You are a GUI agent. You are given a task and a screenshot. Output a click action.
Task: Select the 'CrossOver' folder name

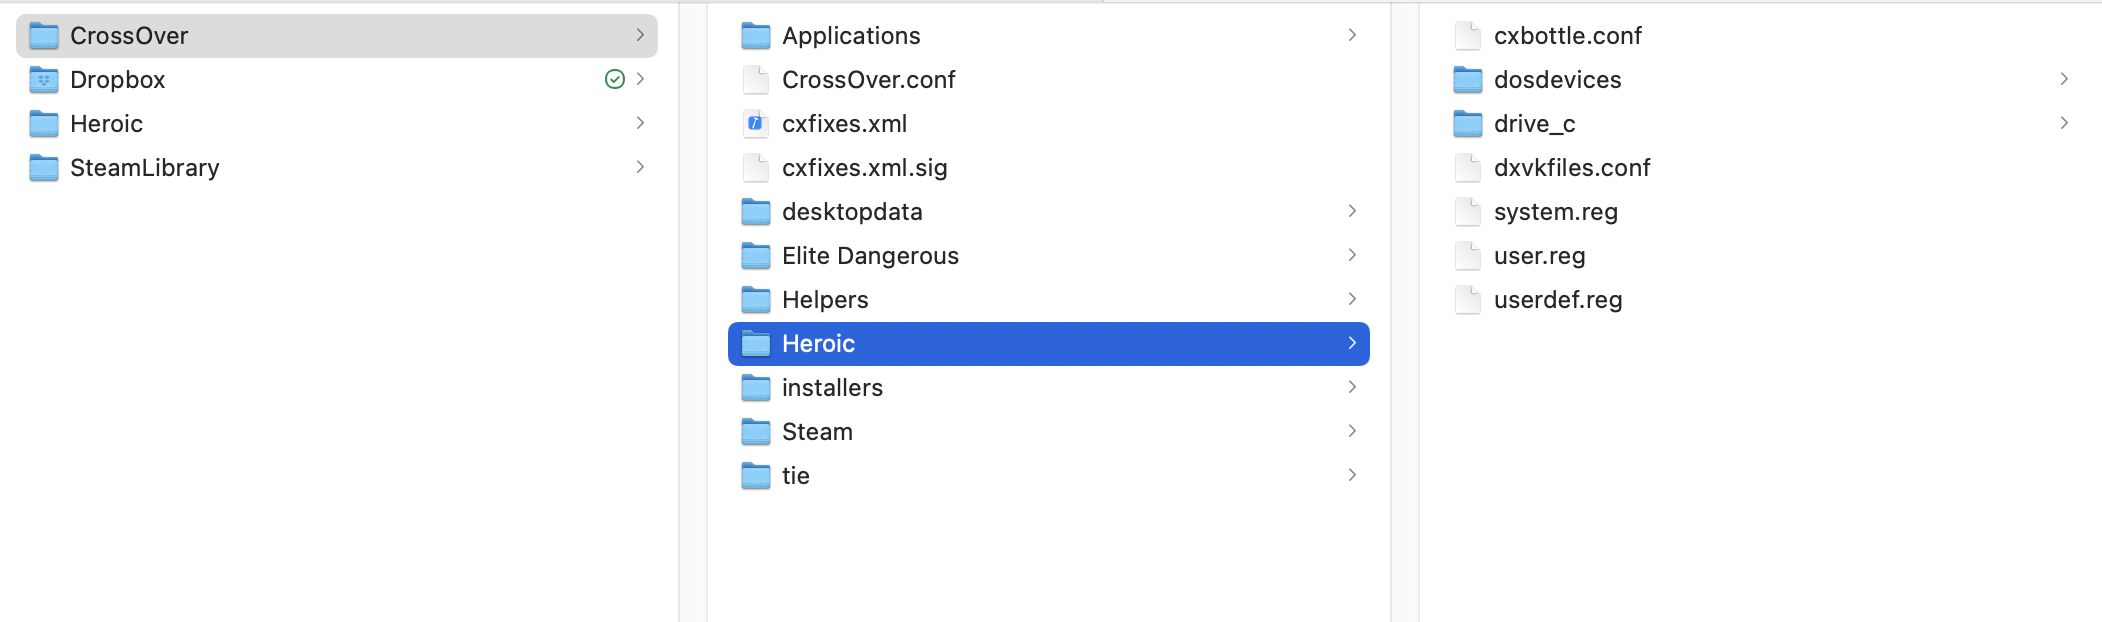[x=129, y=36]
